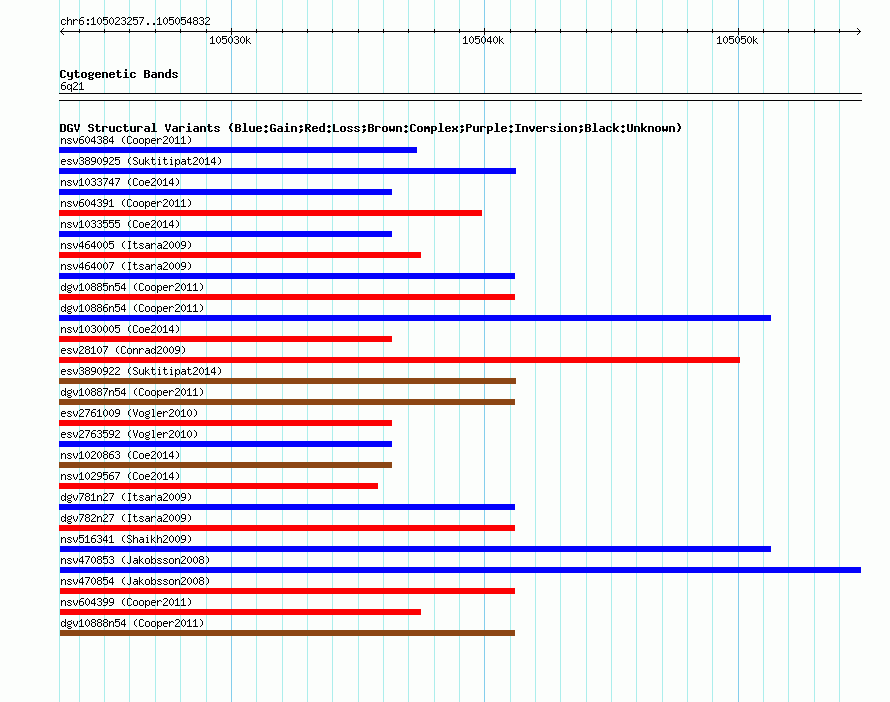Screen dimensions: 890x702
Task: Click the longest blue bar for nsv470853
Action: pos(460,570)
